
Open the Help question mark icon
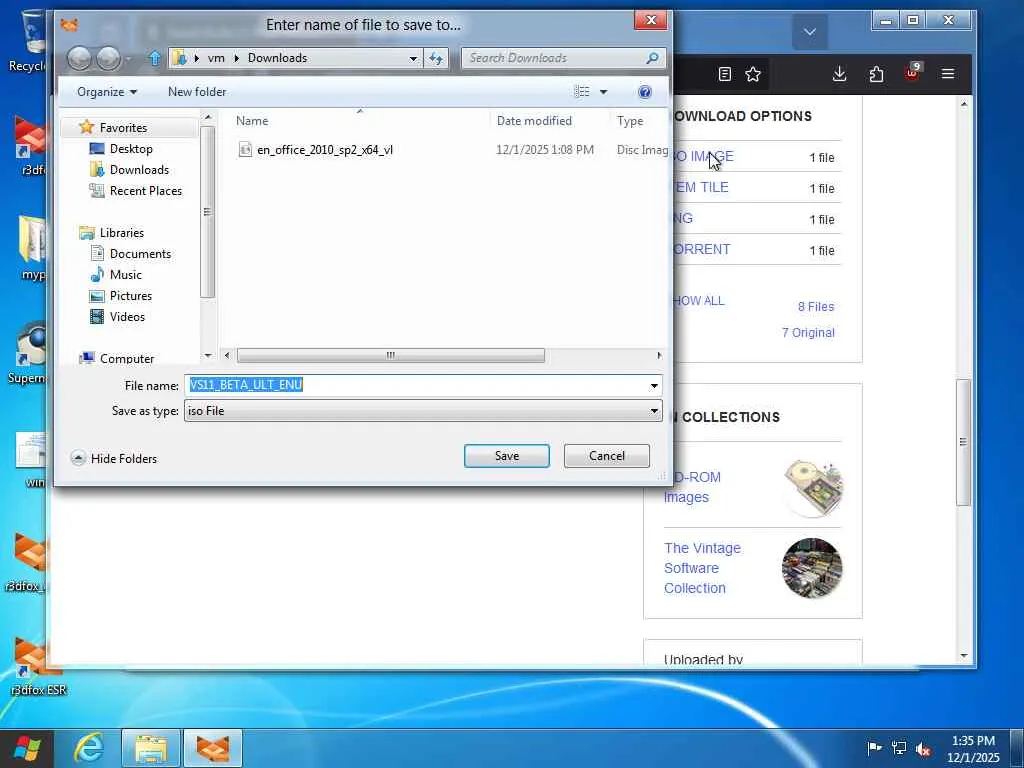click(645, 92)
